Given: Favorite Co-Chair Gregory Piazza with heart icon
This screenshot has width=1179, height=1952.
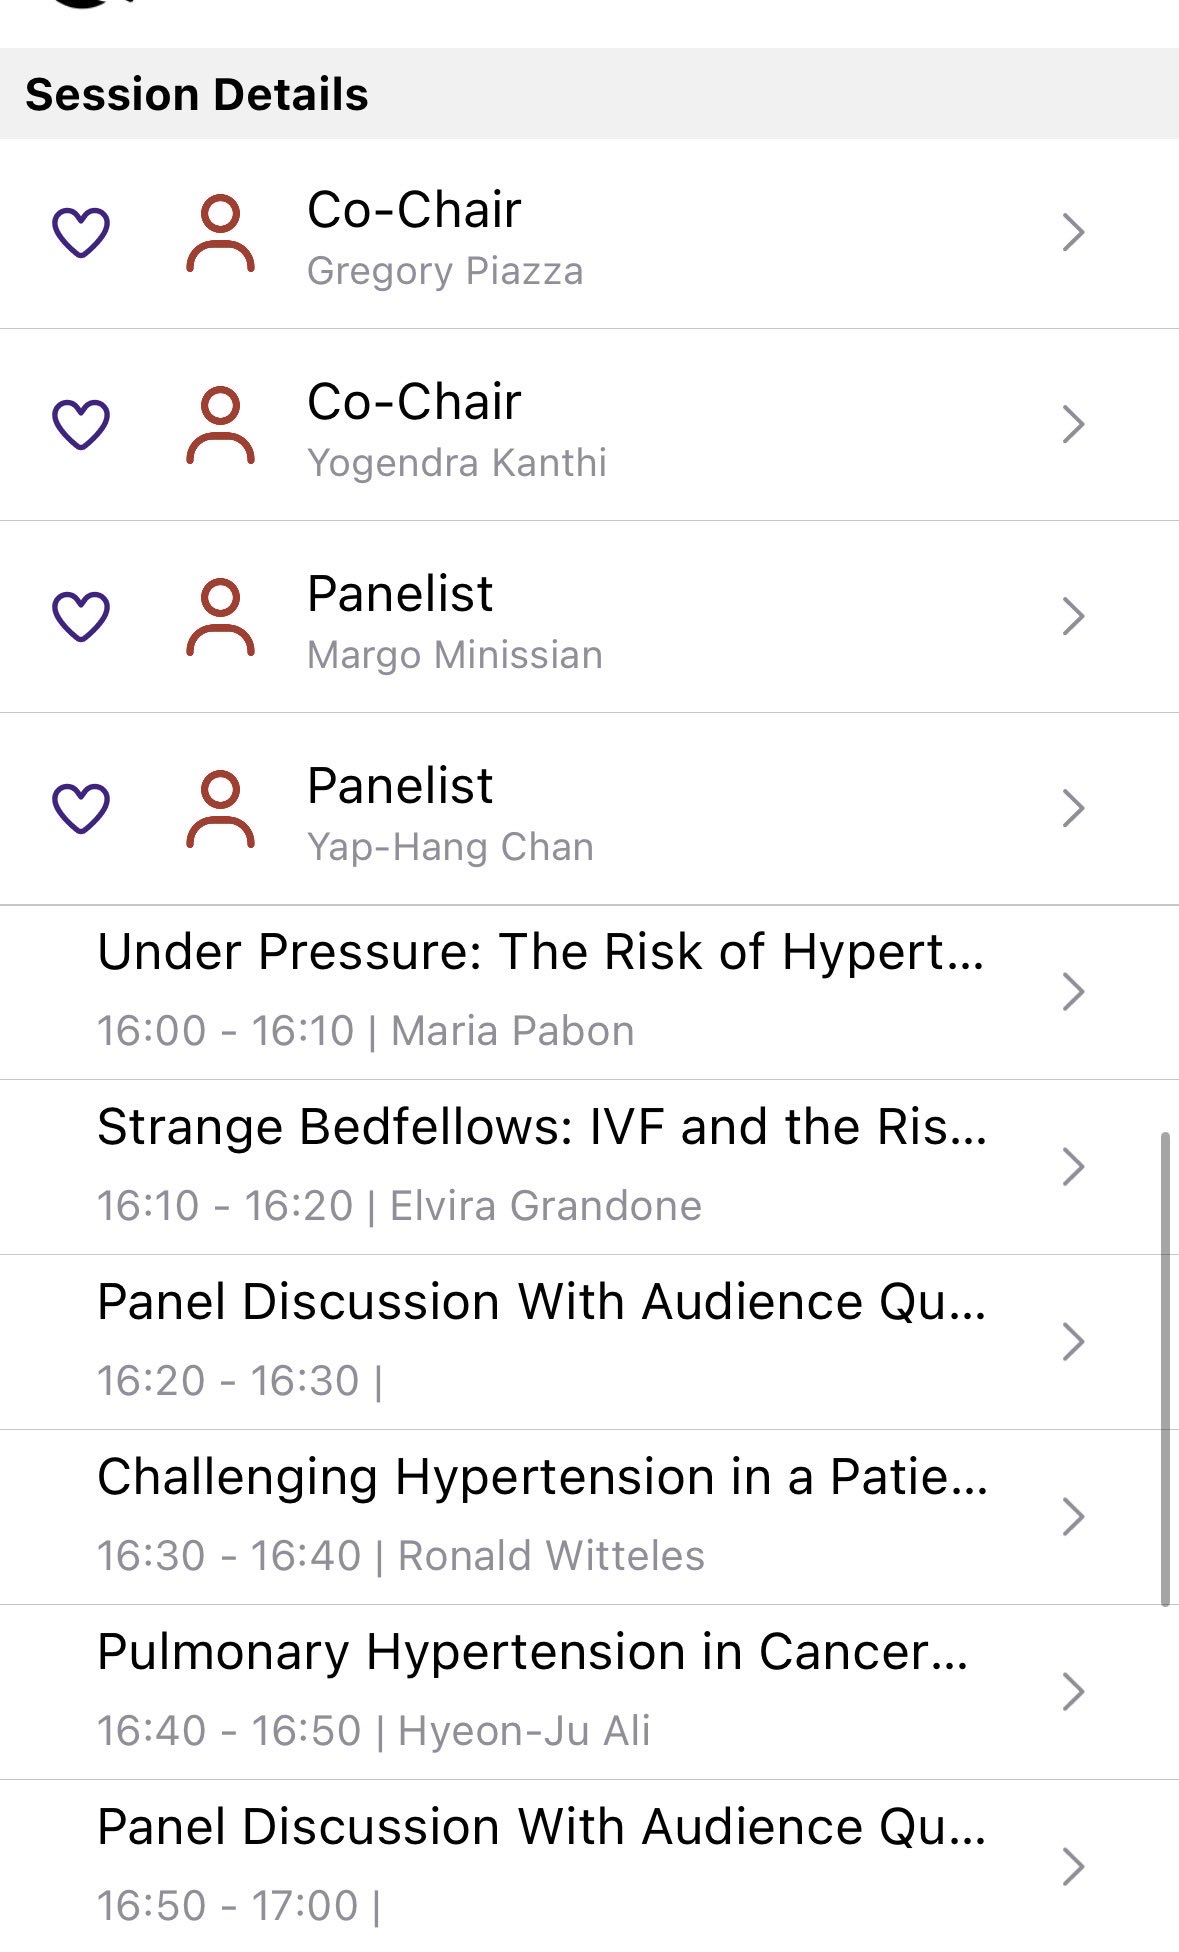Looking at the screenshot, I should 81,233.
